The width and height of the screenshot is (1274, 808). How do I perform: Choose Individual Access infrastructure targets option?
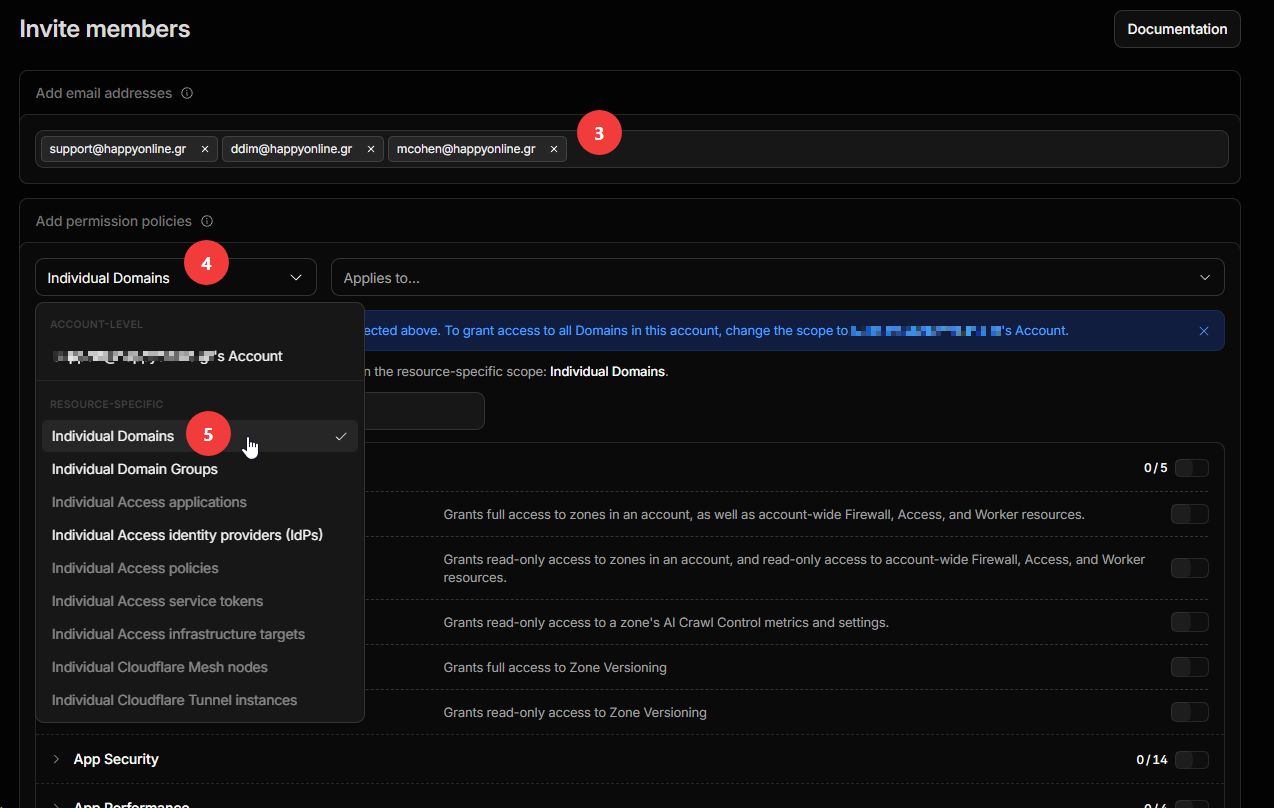(x=200, y=634)
